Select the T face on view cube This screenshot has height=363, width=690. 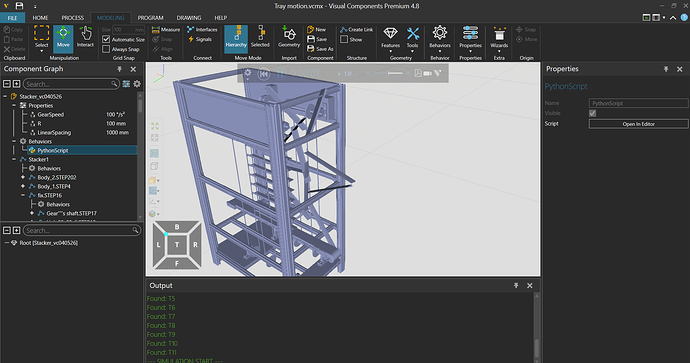177,245
